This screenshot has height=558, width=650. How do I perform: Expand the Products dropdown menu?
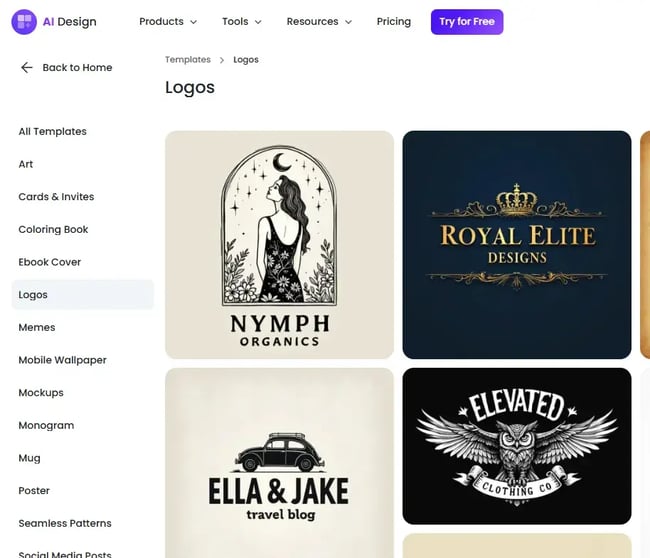(x=167, y=22)
